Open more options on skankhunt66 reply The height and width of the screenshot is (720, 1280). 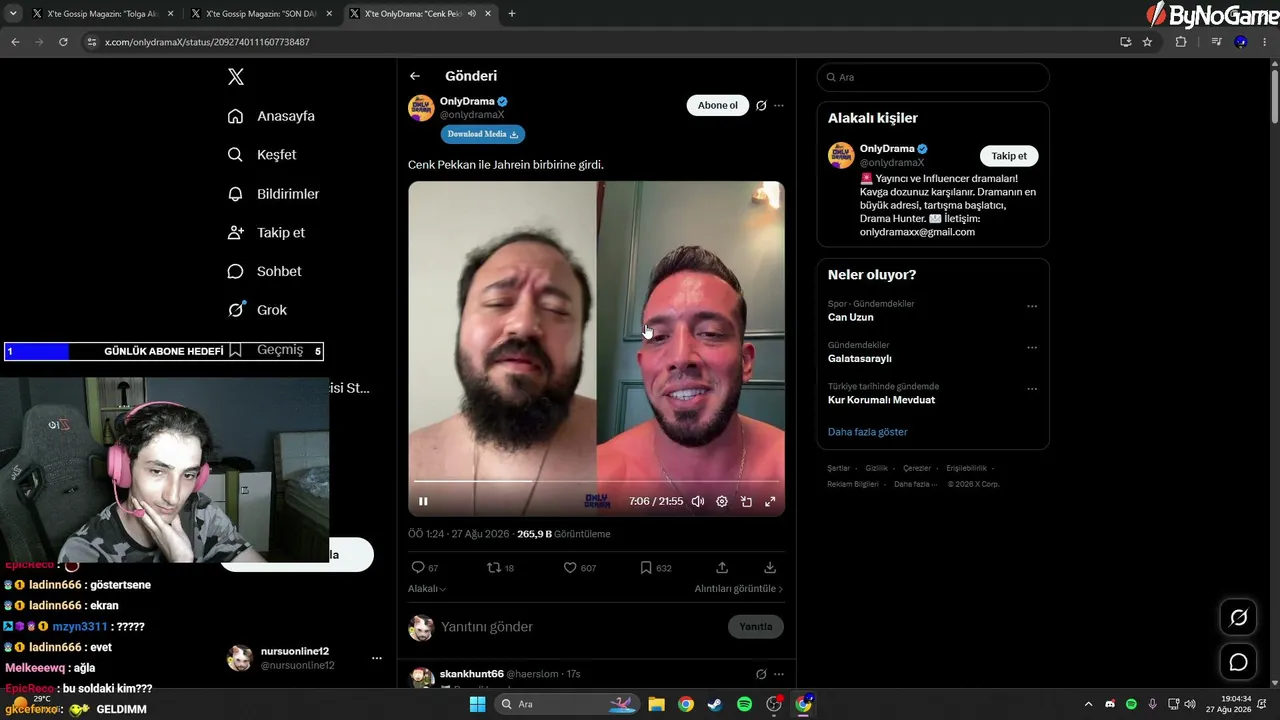click(x=779, y=674)
